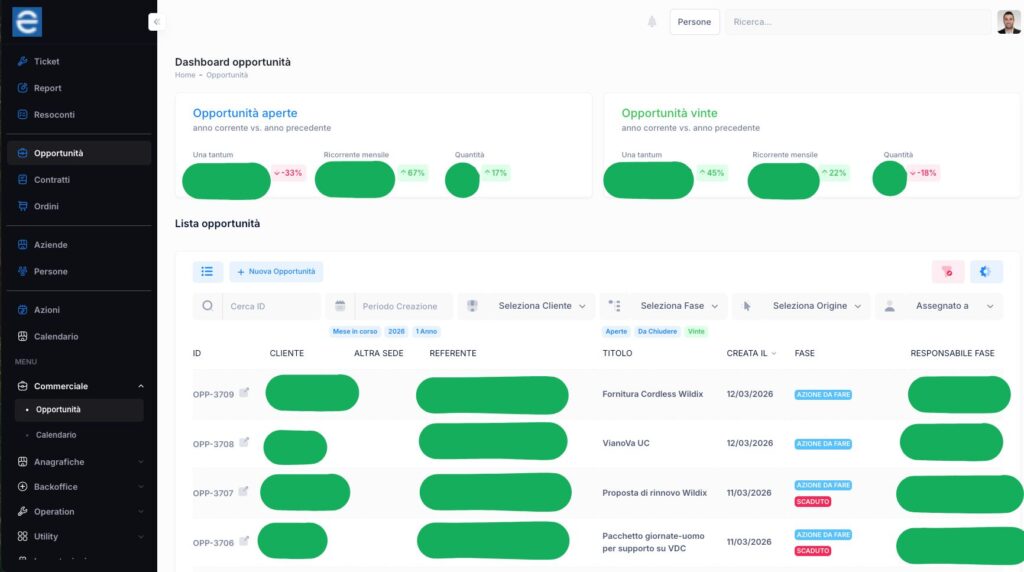Viewport: 1024px width, 572px height.
Task: Open Contratti in the sidebar
Action: click(x=52, y=180)
